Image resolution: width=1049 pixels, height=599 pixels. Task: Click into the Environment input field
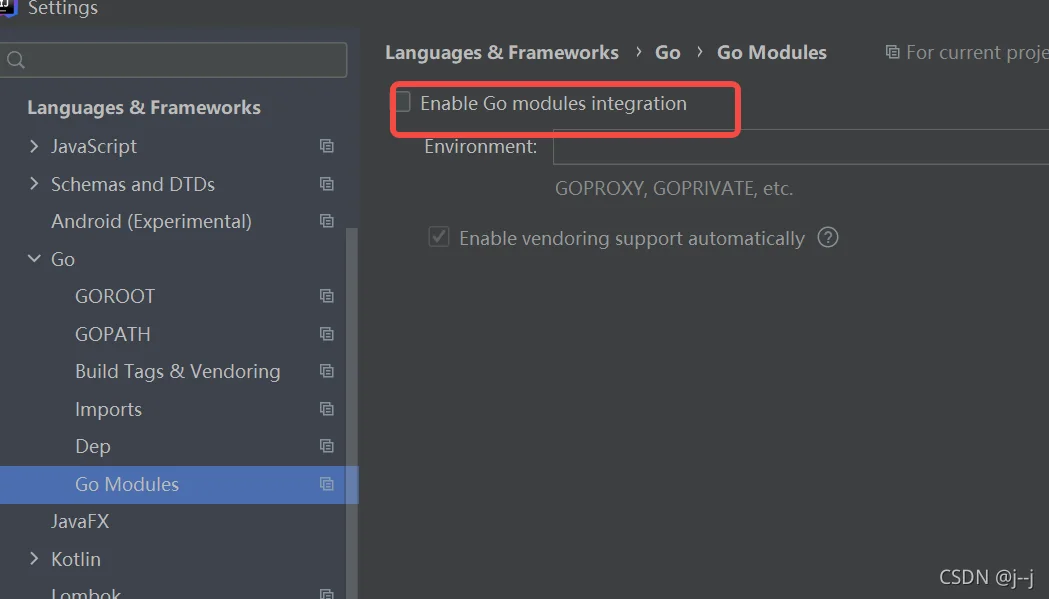[x=801, y=147]
